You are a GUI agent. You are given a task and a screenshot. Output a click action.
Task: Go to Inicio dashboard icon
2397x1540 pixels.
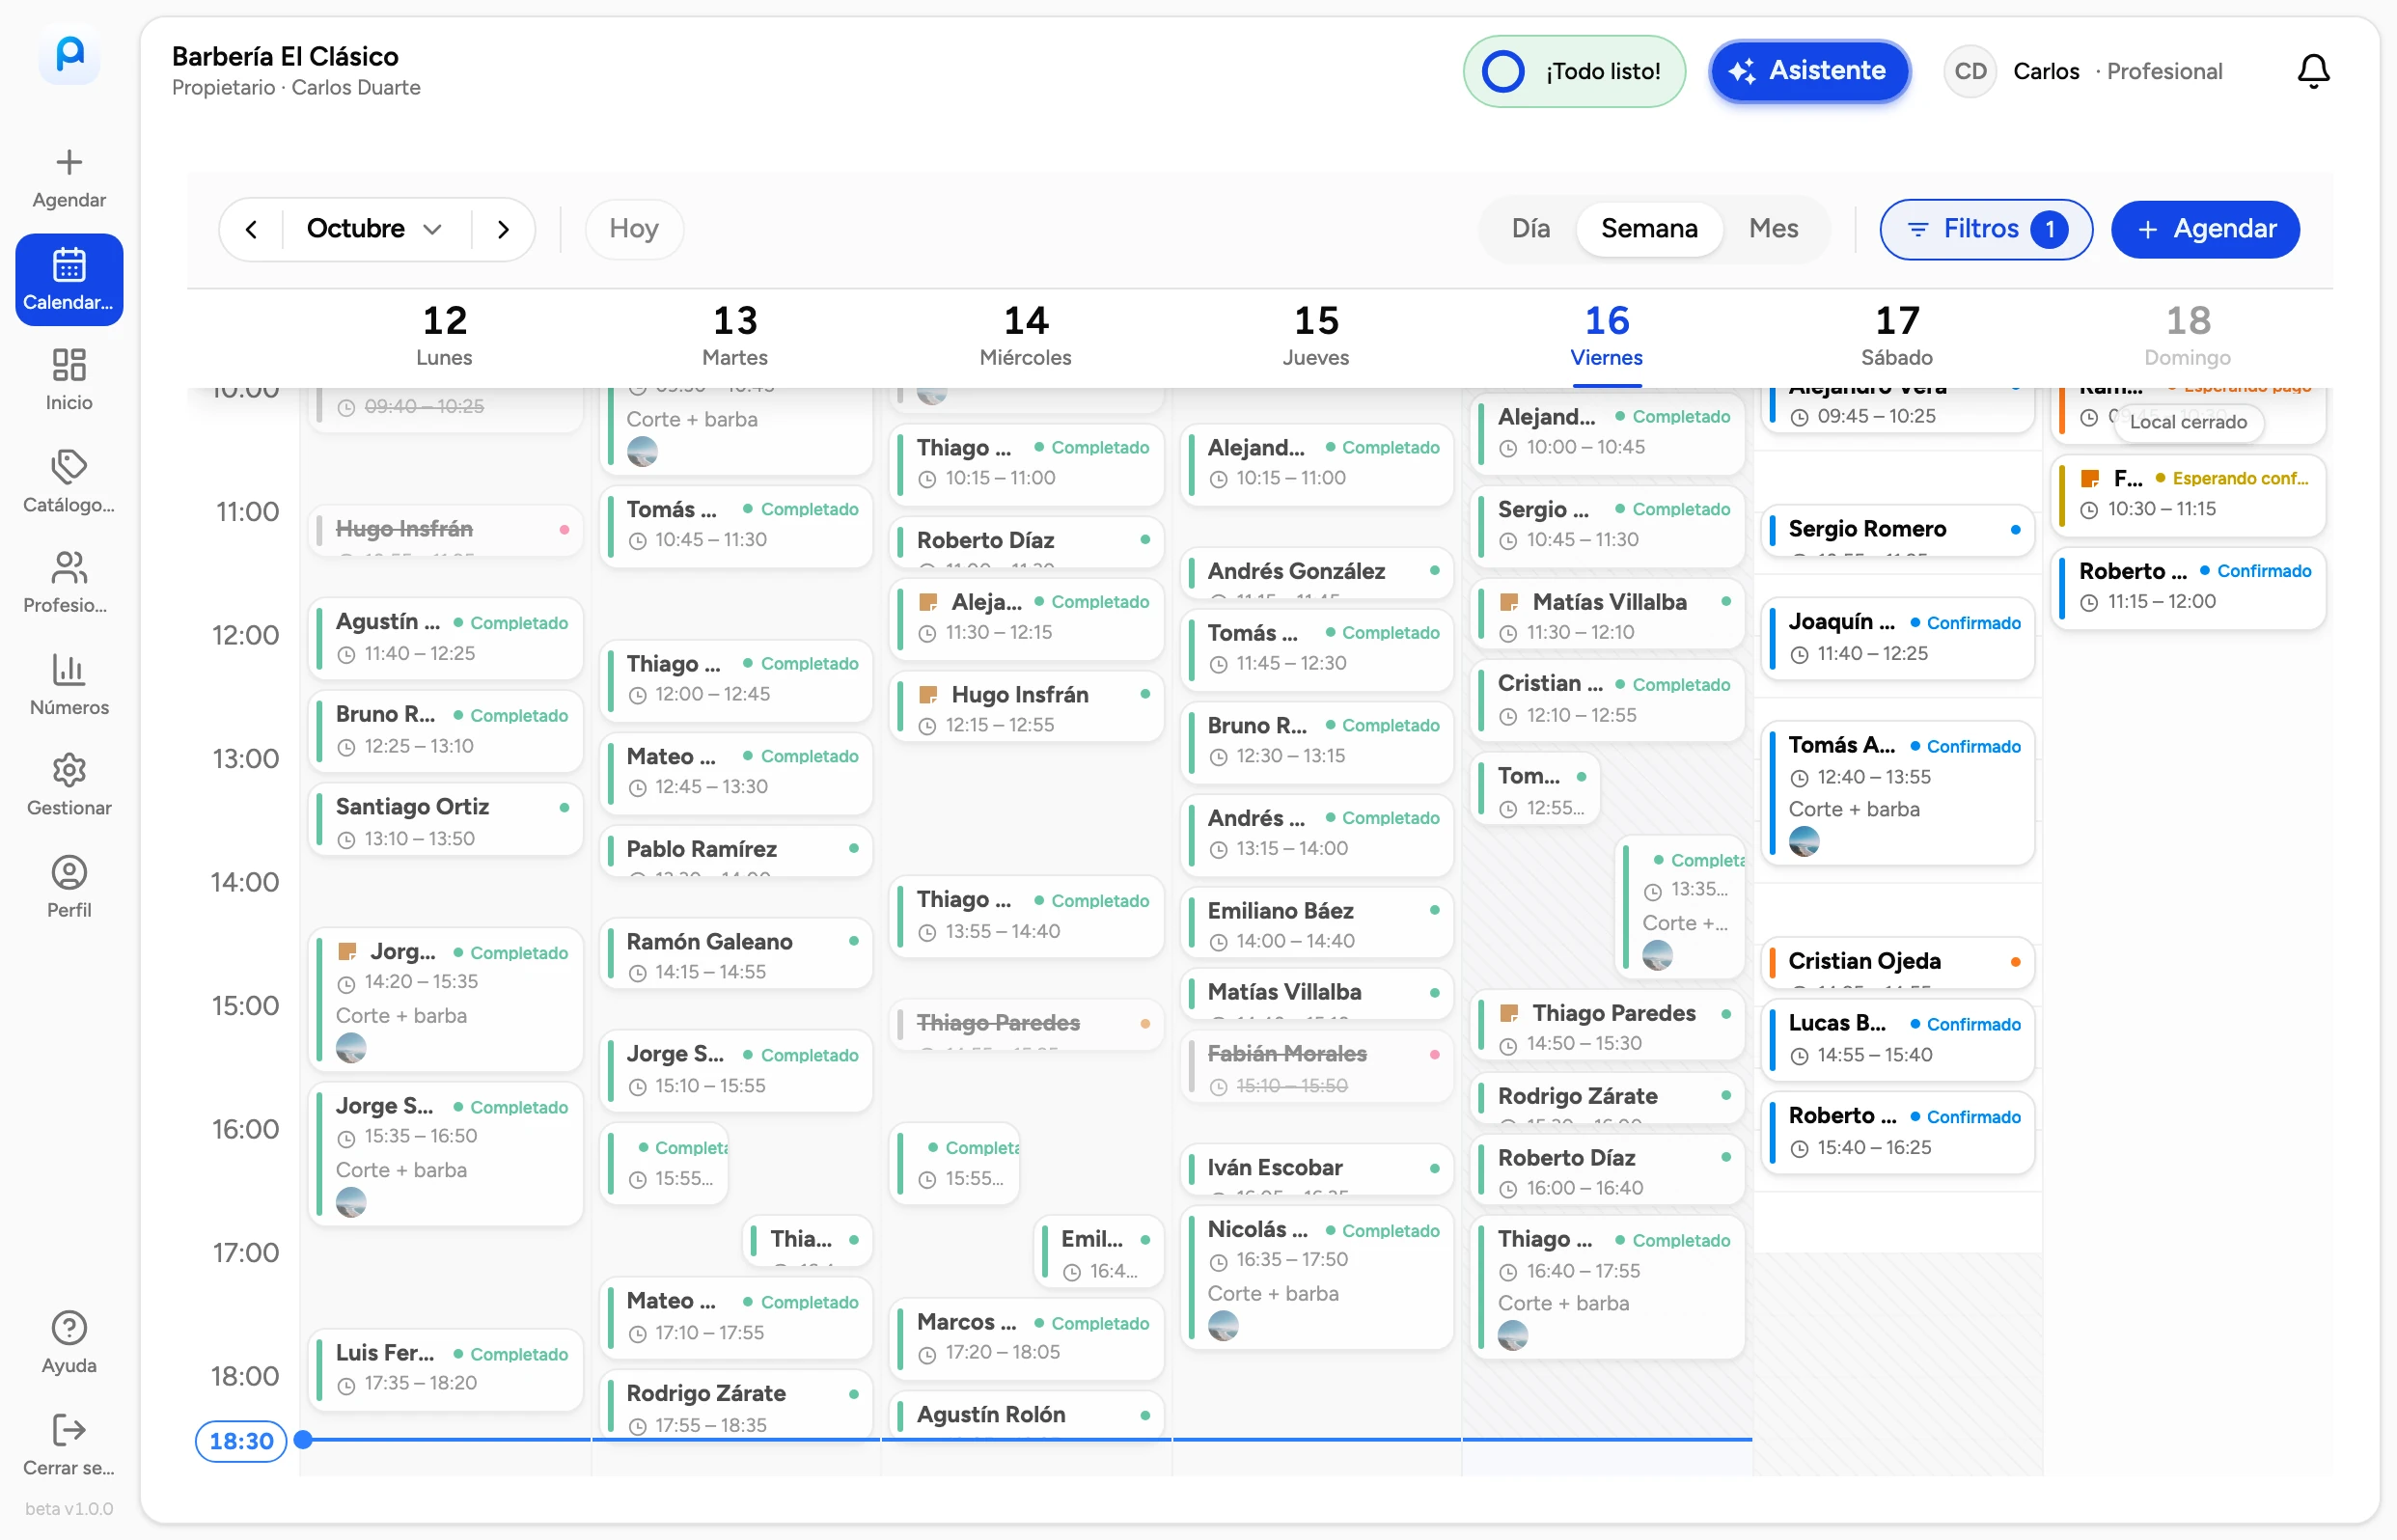[x=68, y=365]
